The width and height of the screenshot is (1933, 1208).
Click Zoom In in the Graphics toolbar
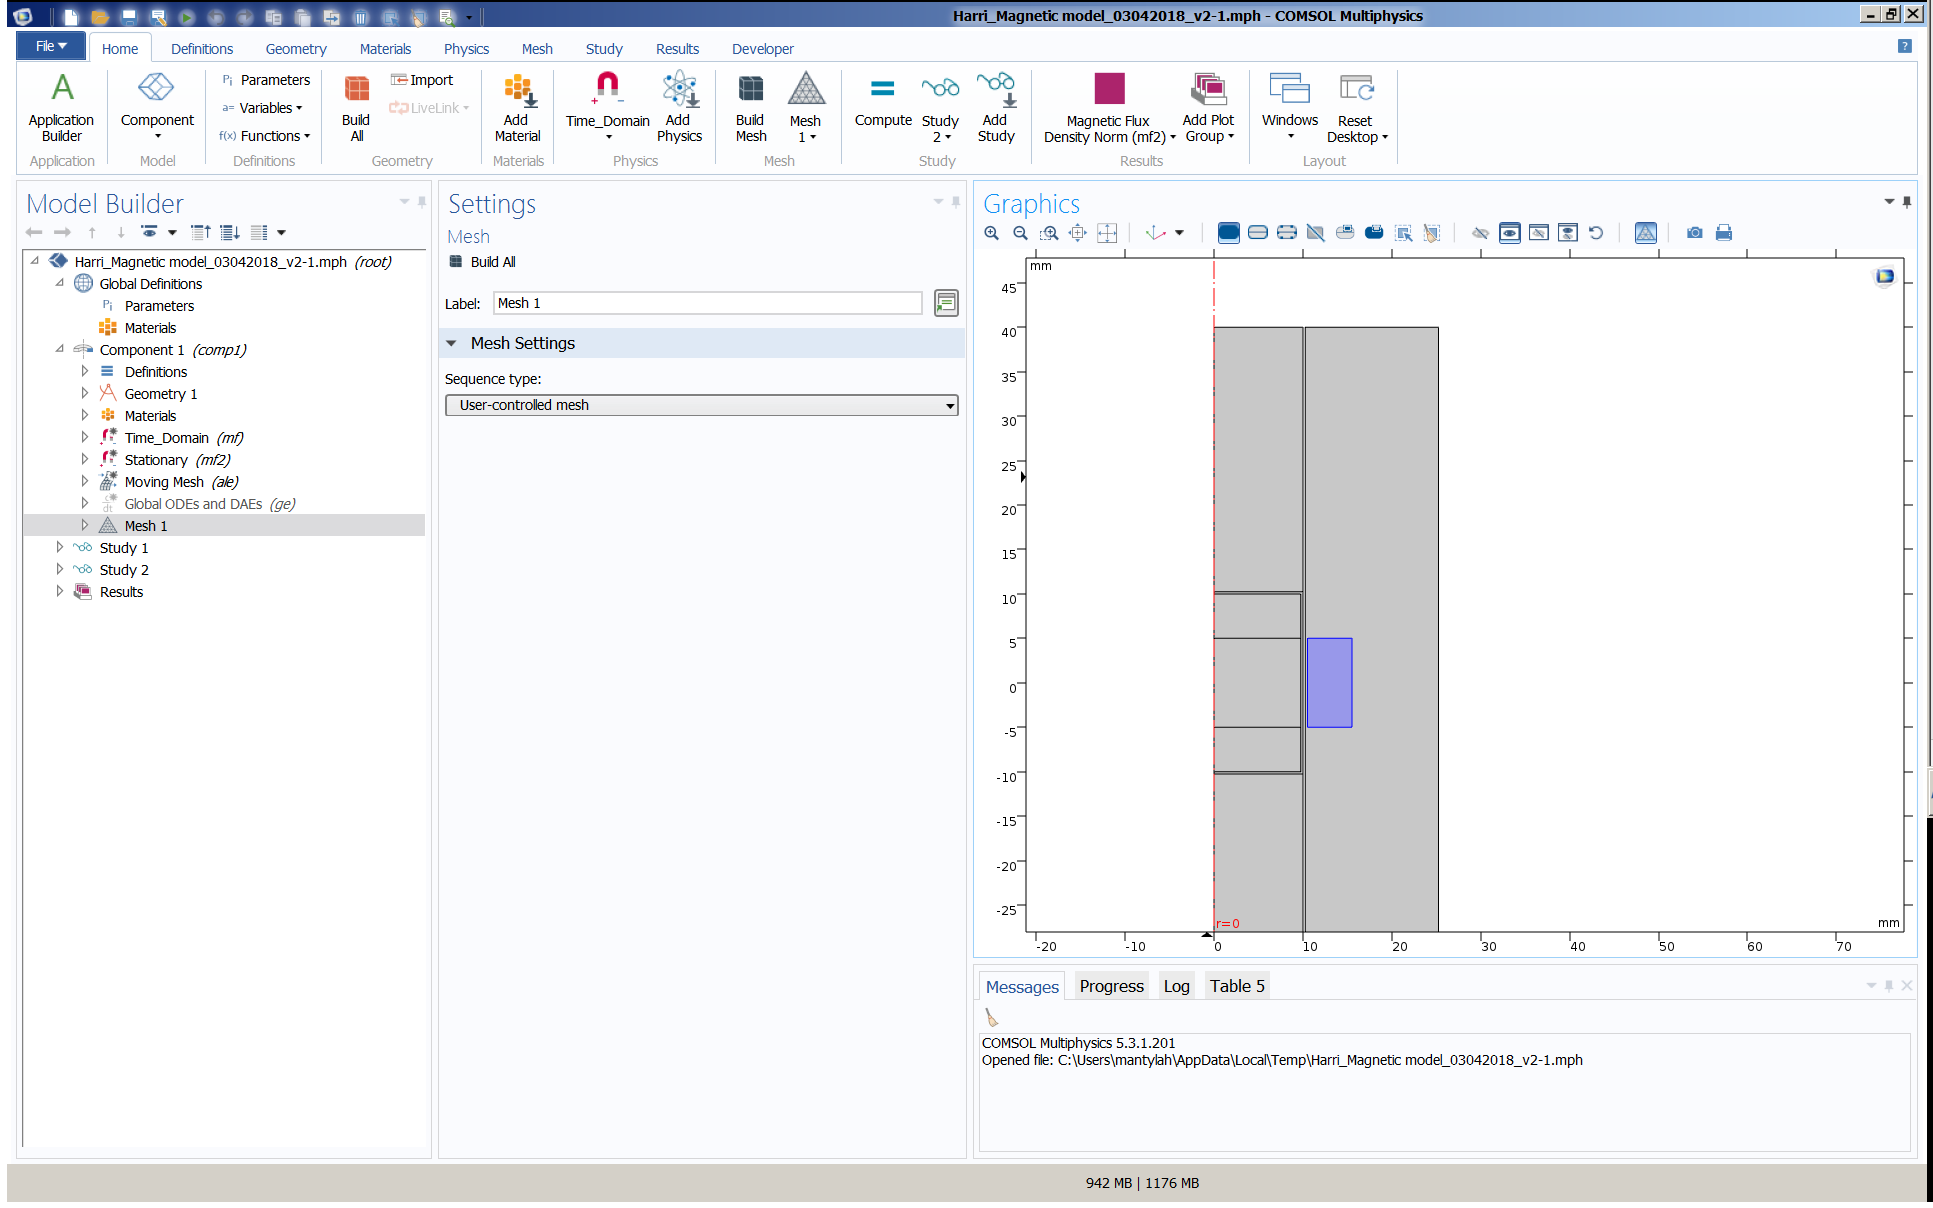pos(991,233)
